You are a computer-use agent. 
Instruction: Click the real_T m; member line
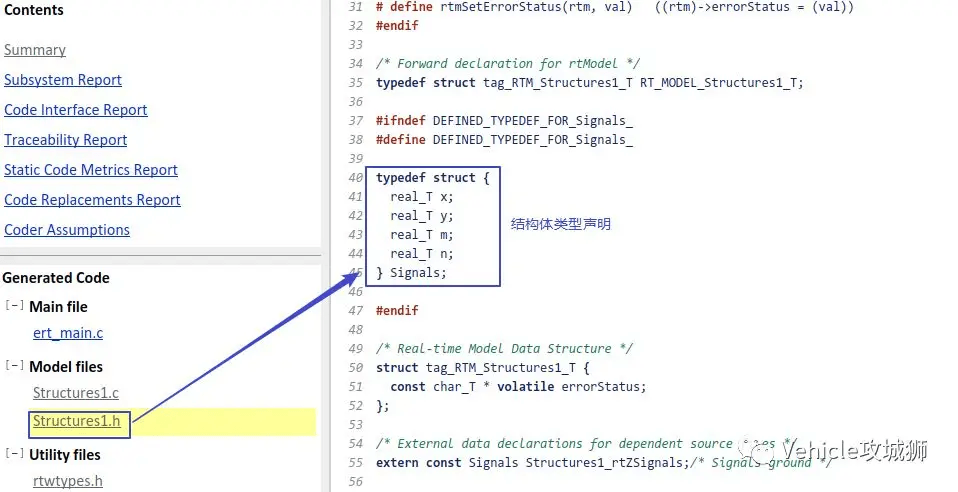tap(422, 235)
